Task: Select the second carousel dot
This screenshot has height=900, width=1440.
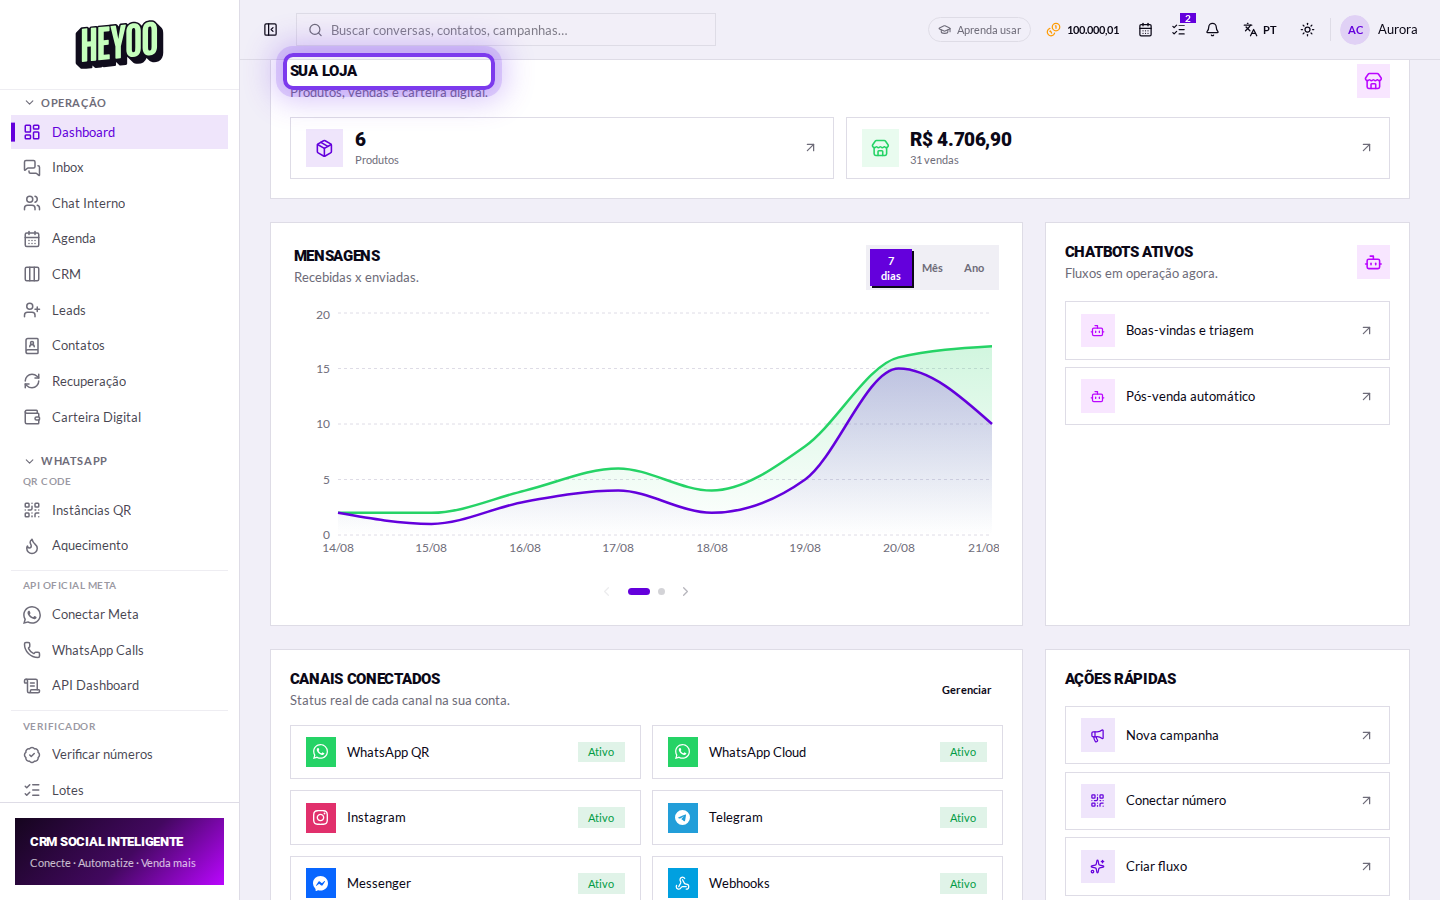Action: pyautogui.click(x=661, y=592)
